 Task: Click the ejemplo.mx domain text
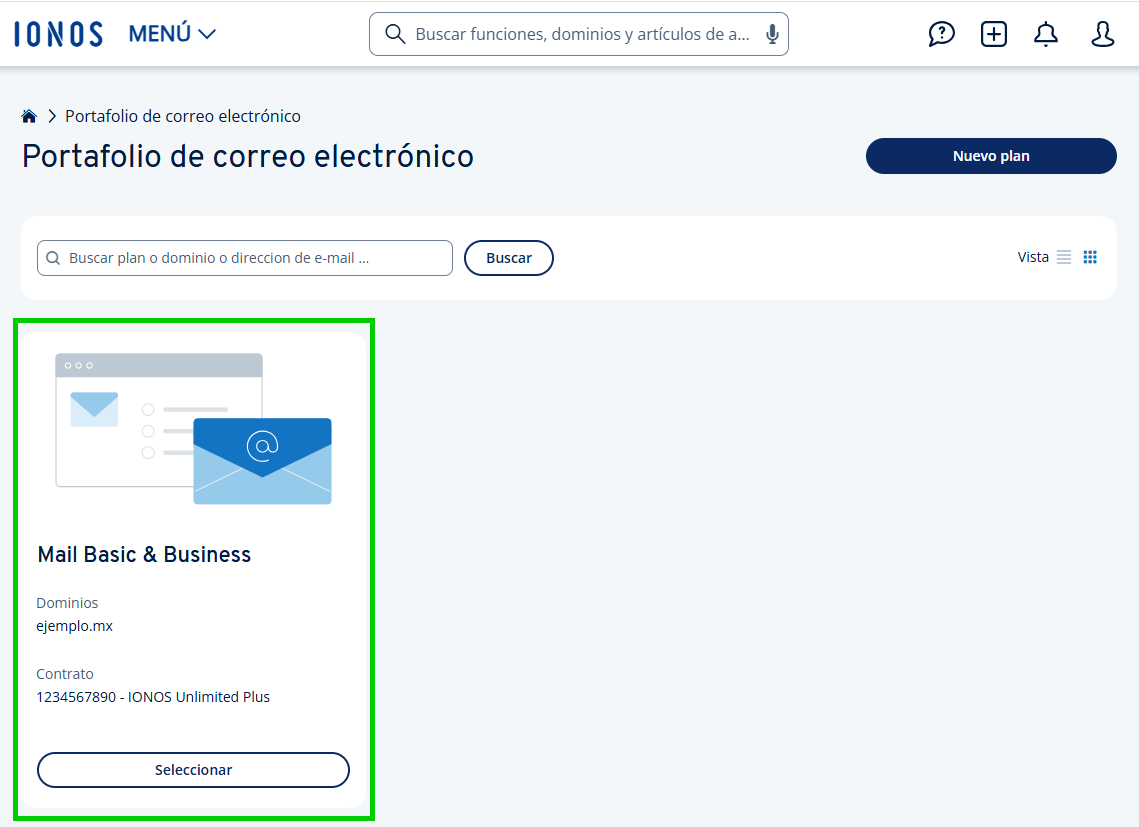coord(75,626)
